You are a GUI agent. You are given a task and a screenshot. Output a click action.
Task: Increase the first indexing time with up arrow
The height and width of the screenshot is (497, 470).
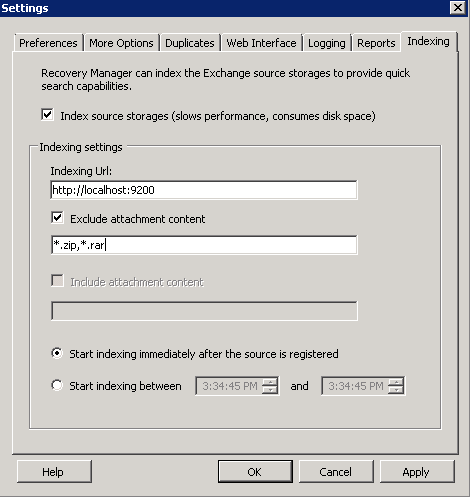(270, 382)
